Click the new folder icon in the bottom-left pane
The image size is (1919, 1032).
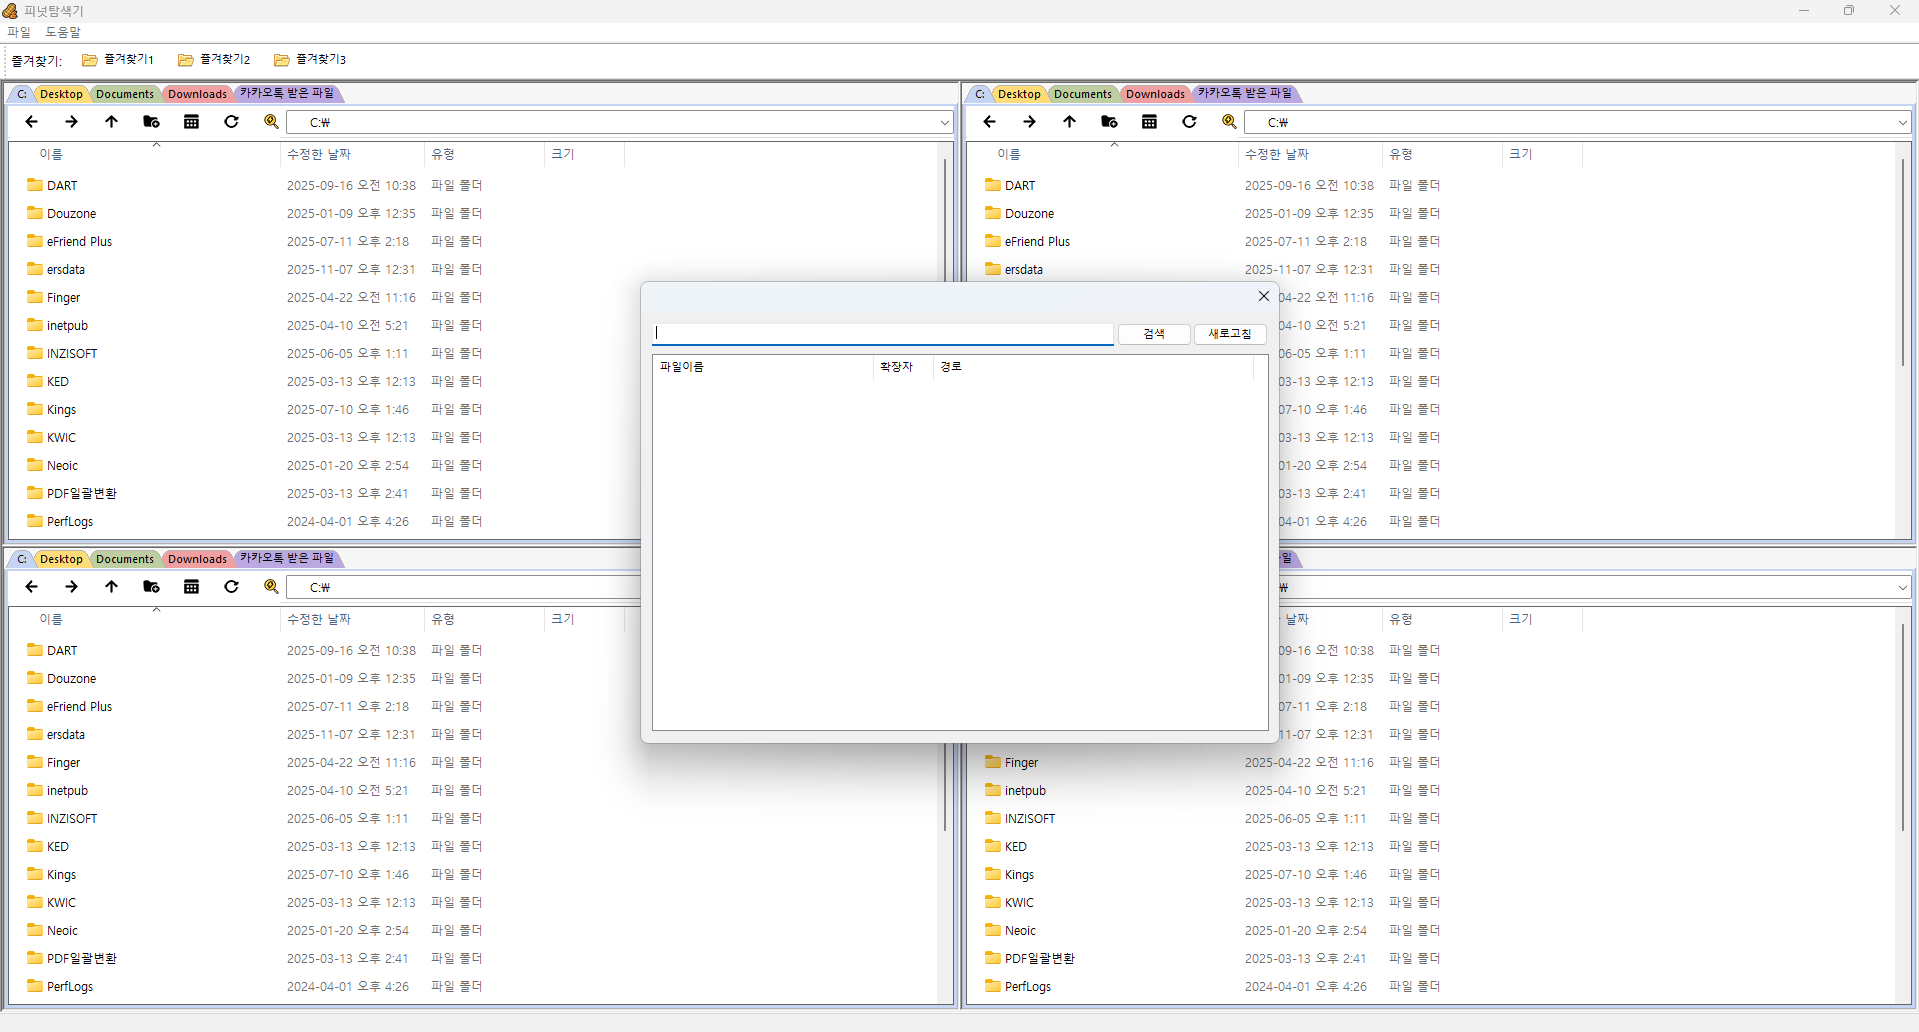(x=151, y=587)
